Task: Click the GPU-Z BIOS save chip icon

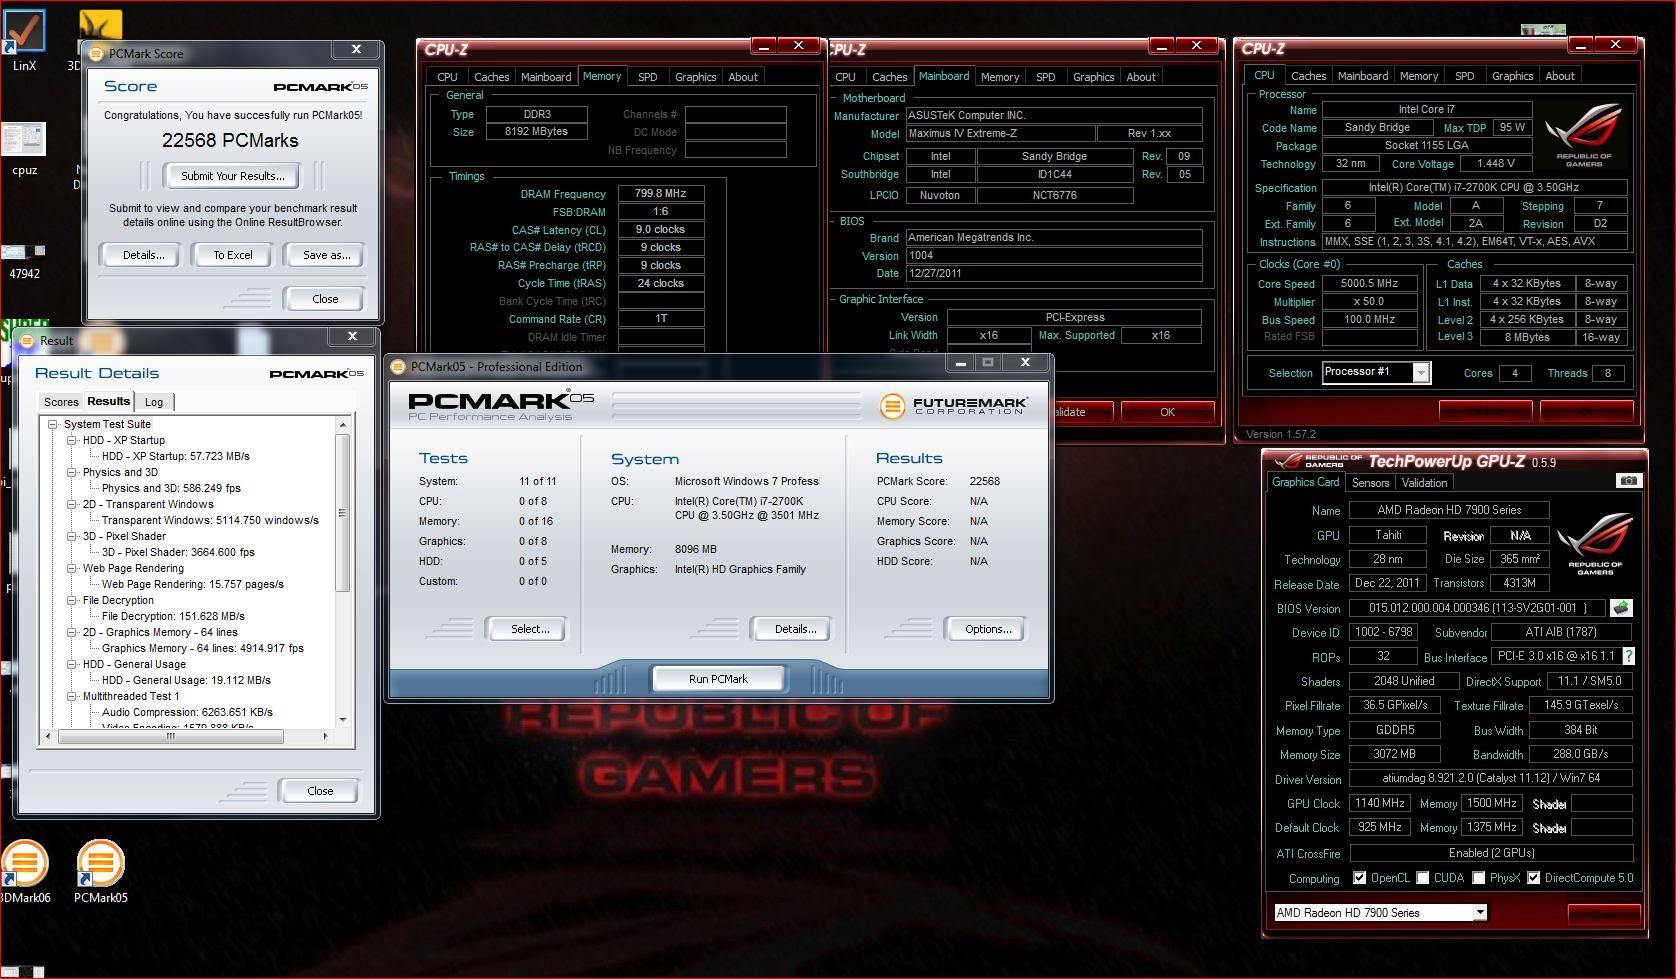Action: 1621,607
